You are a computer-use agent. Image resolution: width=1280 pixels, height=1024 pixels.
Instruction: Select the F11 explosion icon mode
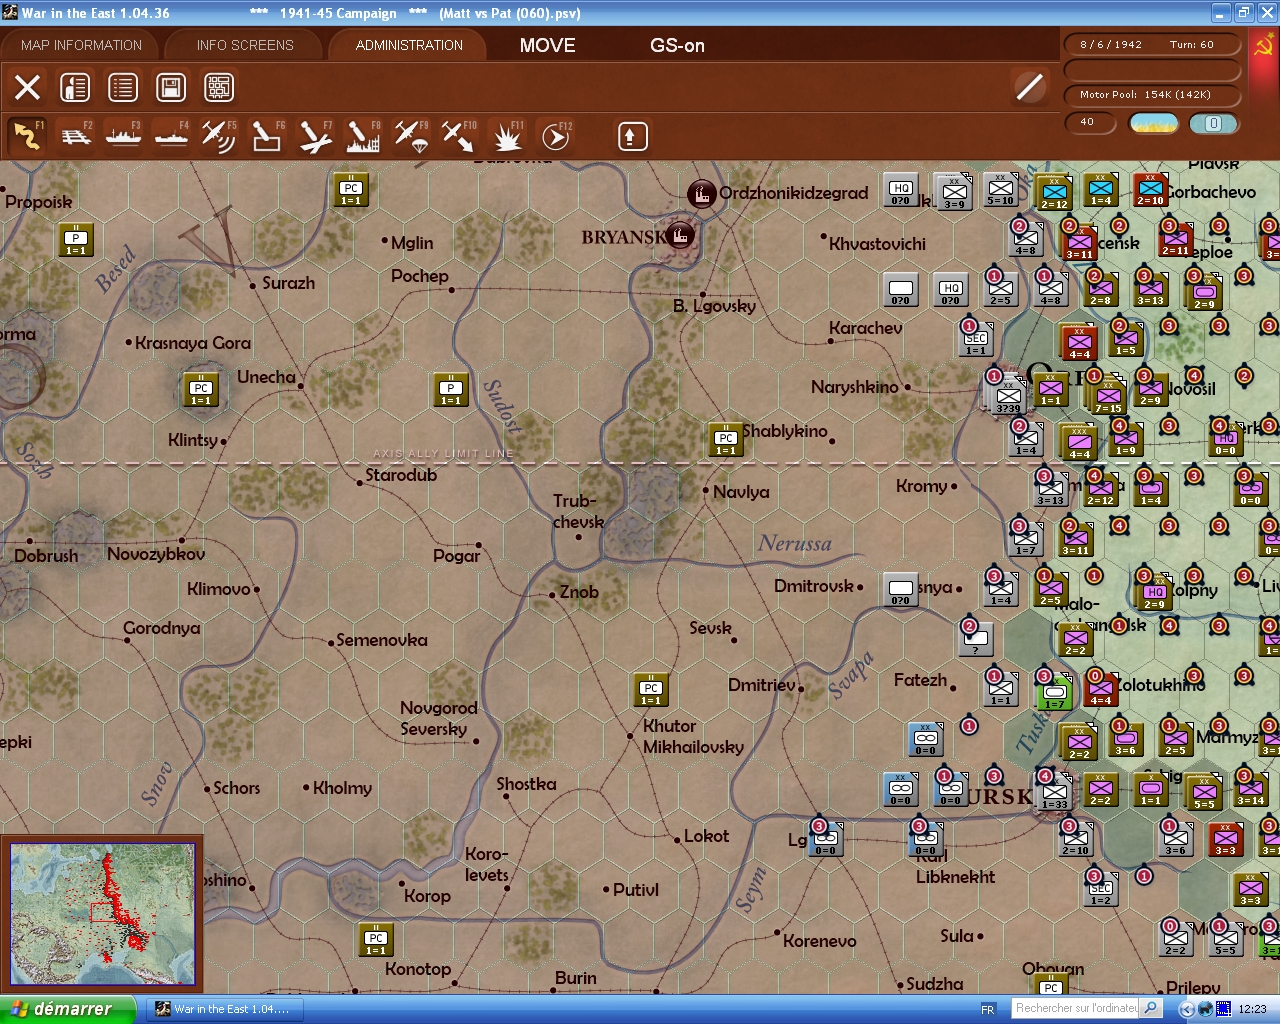pos(507,136)
